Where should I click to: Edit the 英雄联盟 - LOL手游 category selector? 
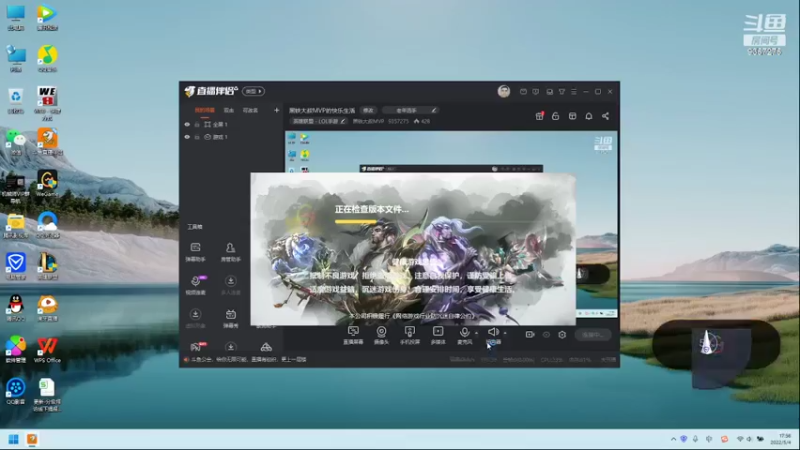coord(319,121)
